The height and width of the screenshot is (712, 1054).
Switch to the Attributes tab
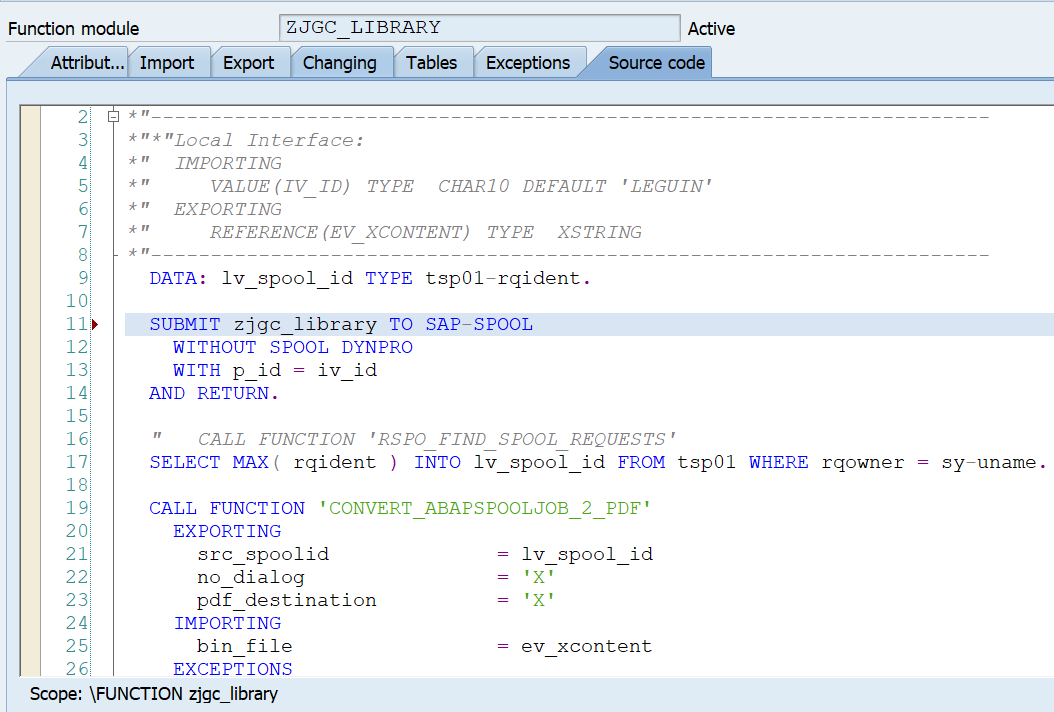(87, 61)
